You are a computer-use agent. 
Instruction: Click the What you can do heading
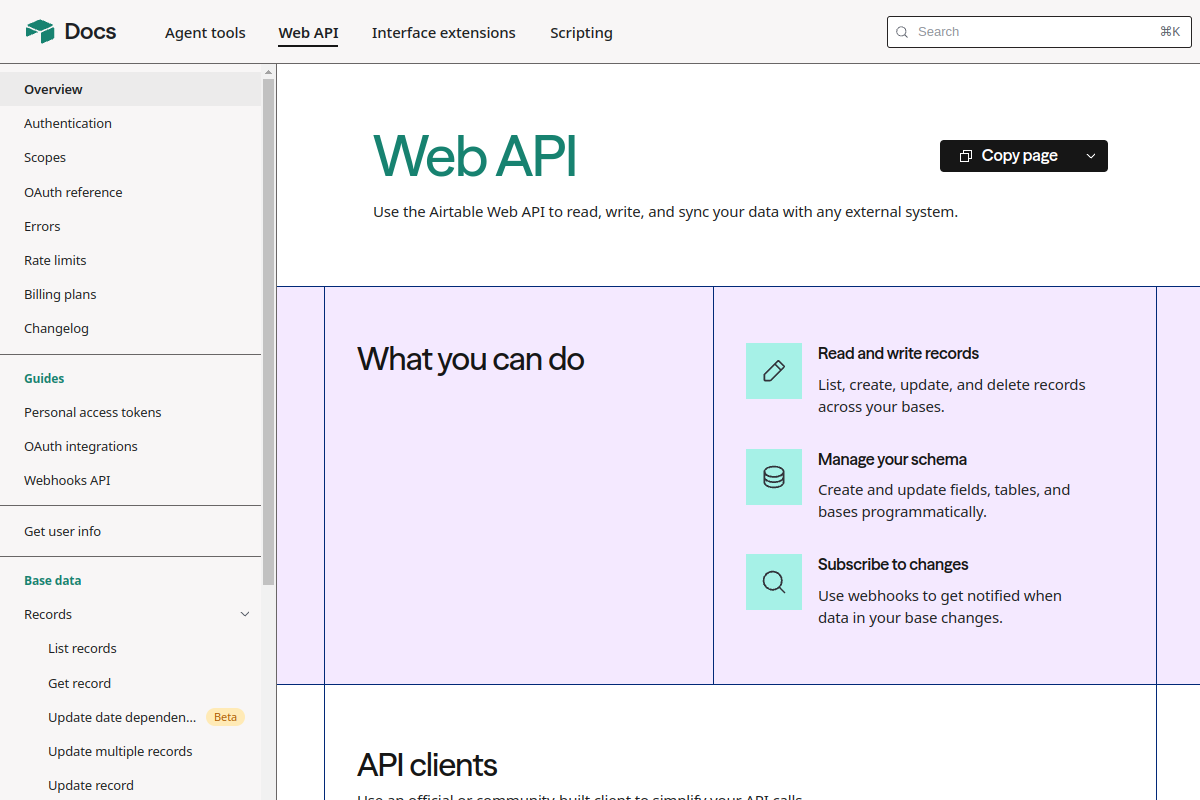point(471,358)
